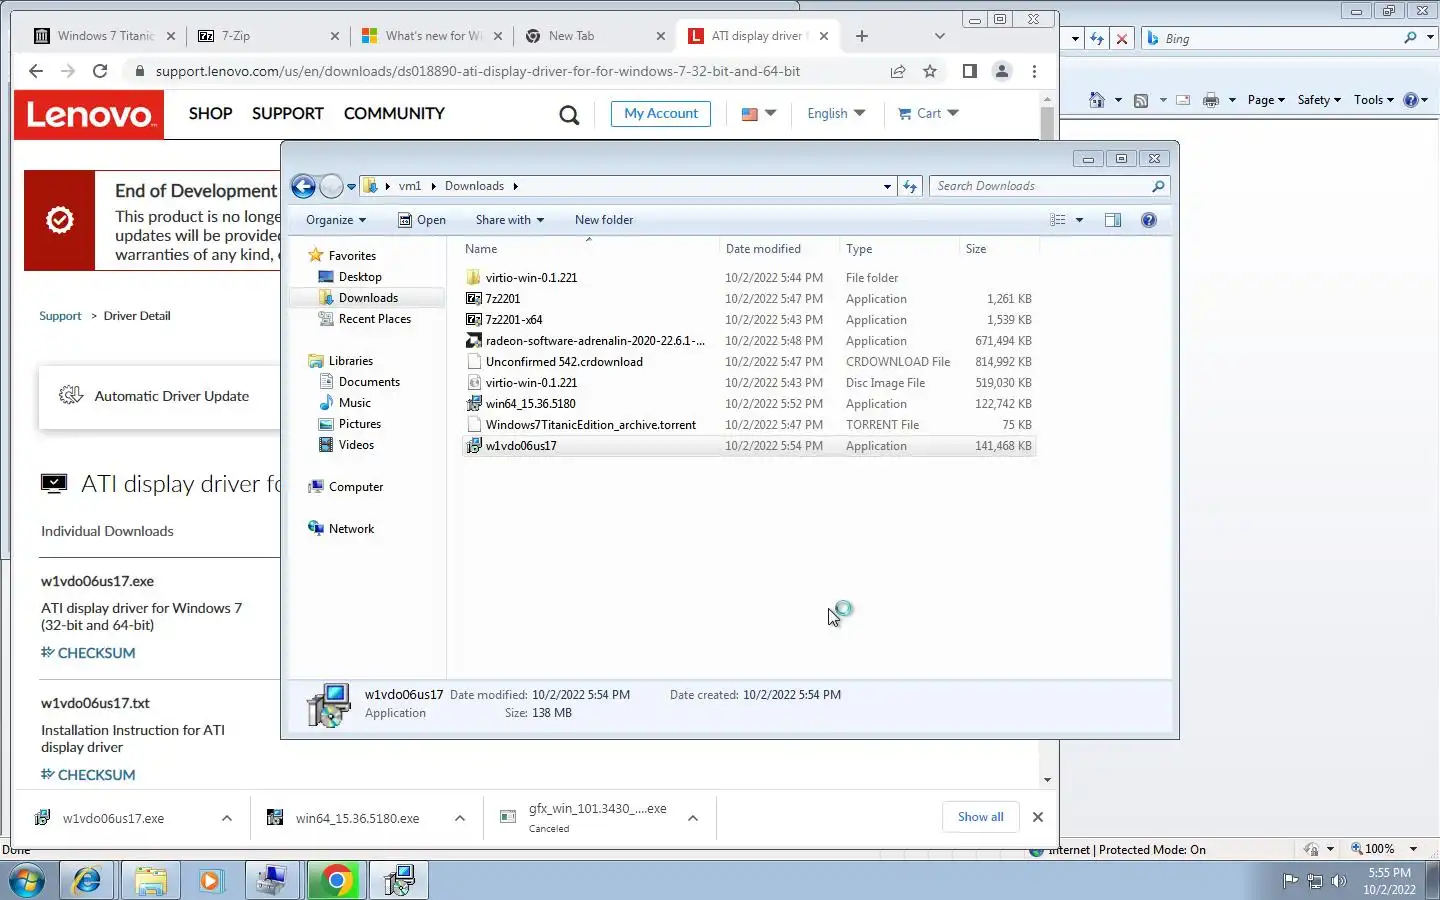Open Chrome tab search chevron
The width and height of the screenshot is (1440, 900).
point(939,36)
